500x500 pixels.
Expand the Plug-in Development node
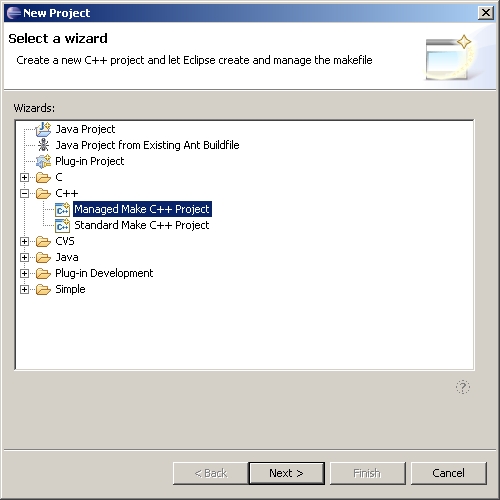click(24, 273)
